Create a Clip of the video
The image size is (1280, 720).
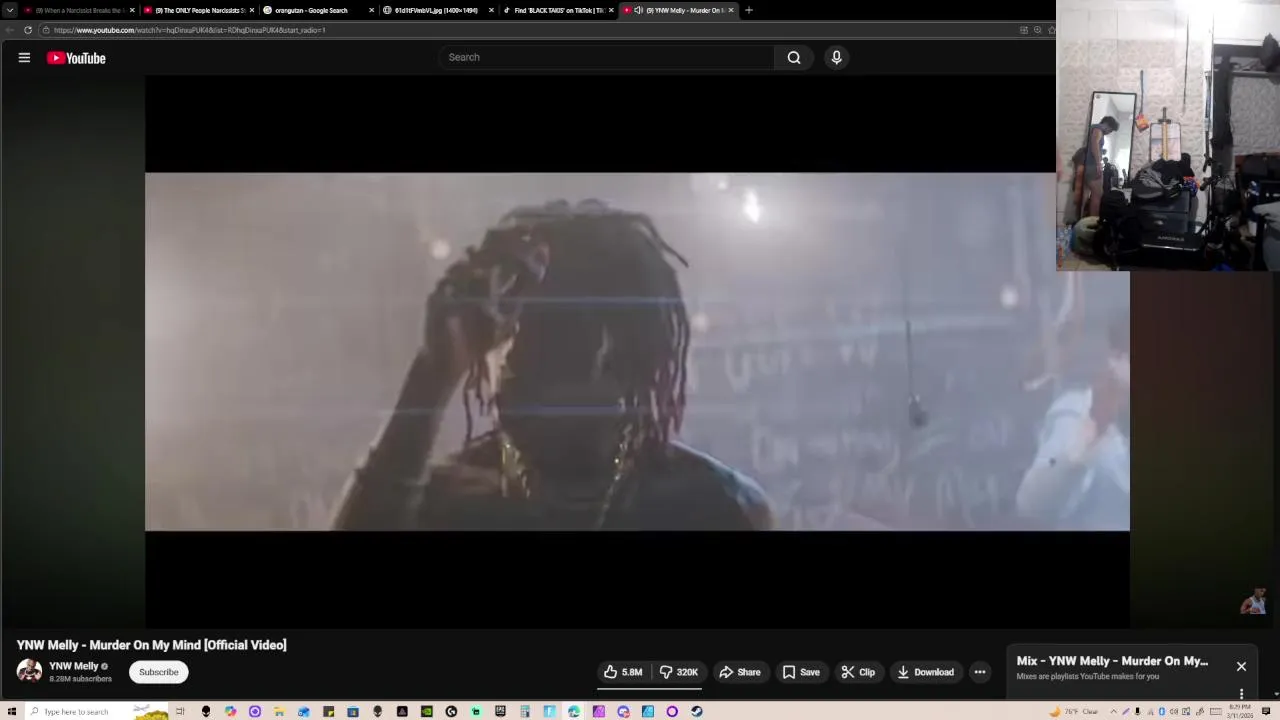pos(858,672)
